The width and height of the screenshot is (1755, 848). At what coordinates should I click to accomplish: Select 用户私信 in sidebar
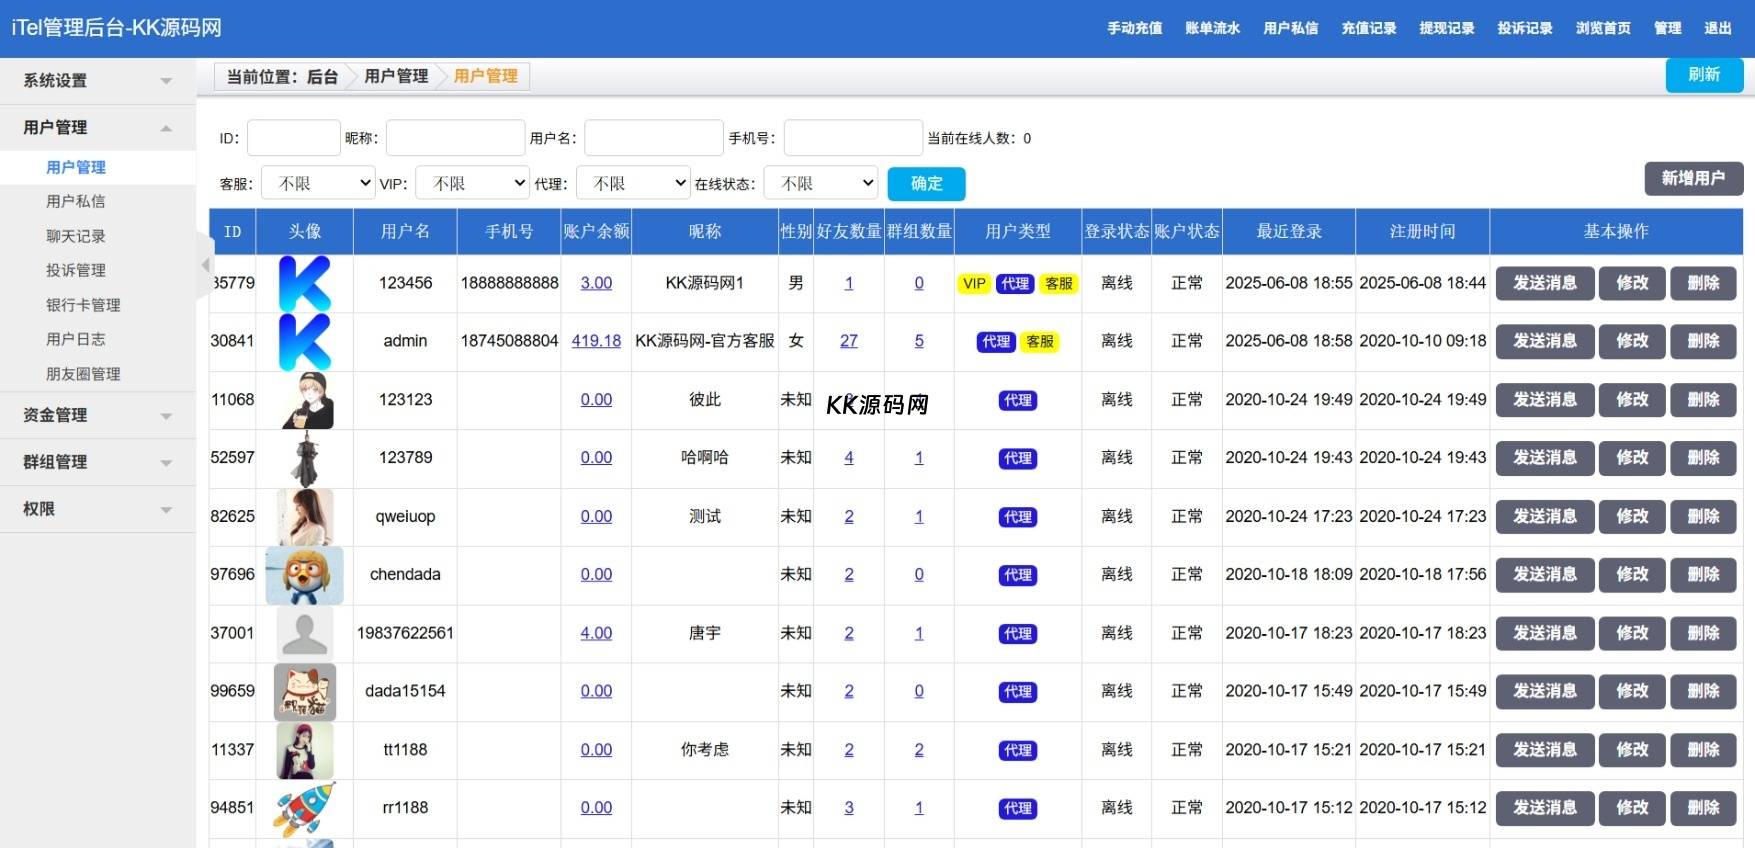pos(76,202)
